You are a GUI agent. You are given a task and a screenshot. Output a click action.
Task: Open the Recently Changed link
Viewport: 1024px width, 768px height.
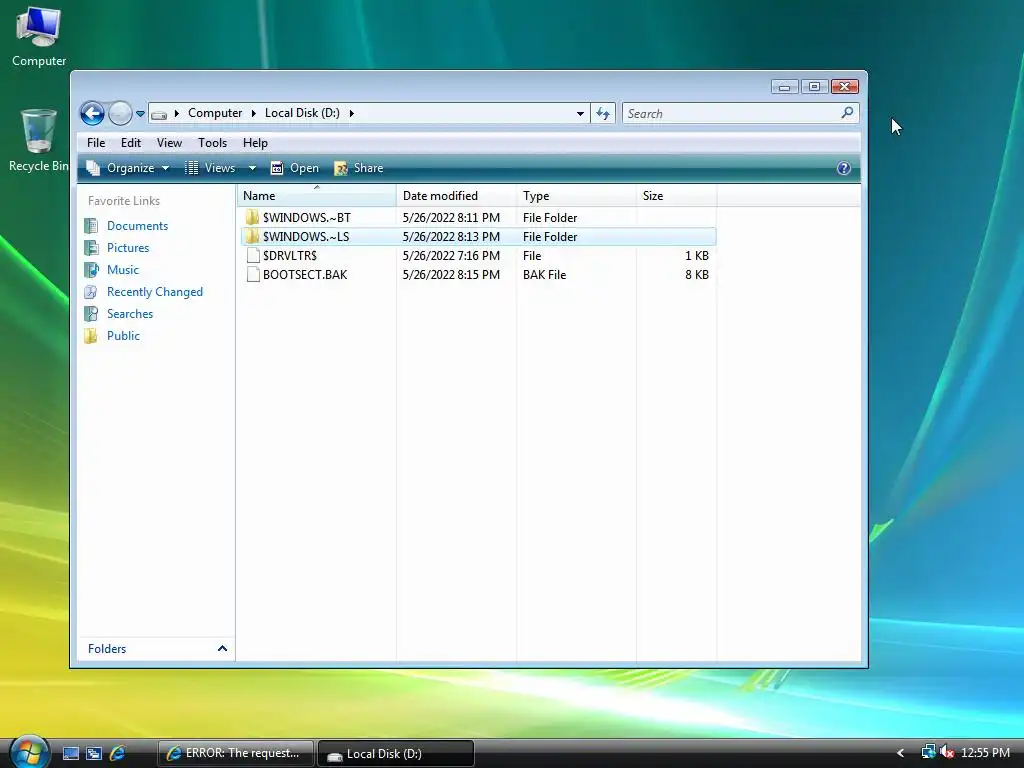coord(155,292)
